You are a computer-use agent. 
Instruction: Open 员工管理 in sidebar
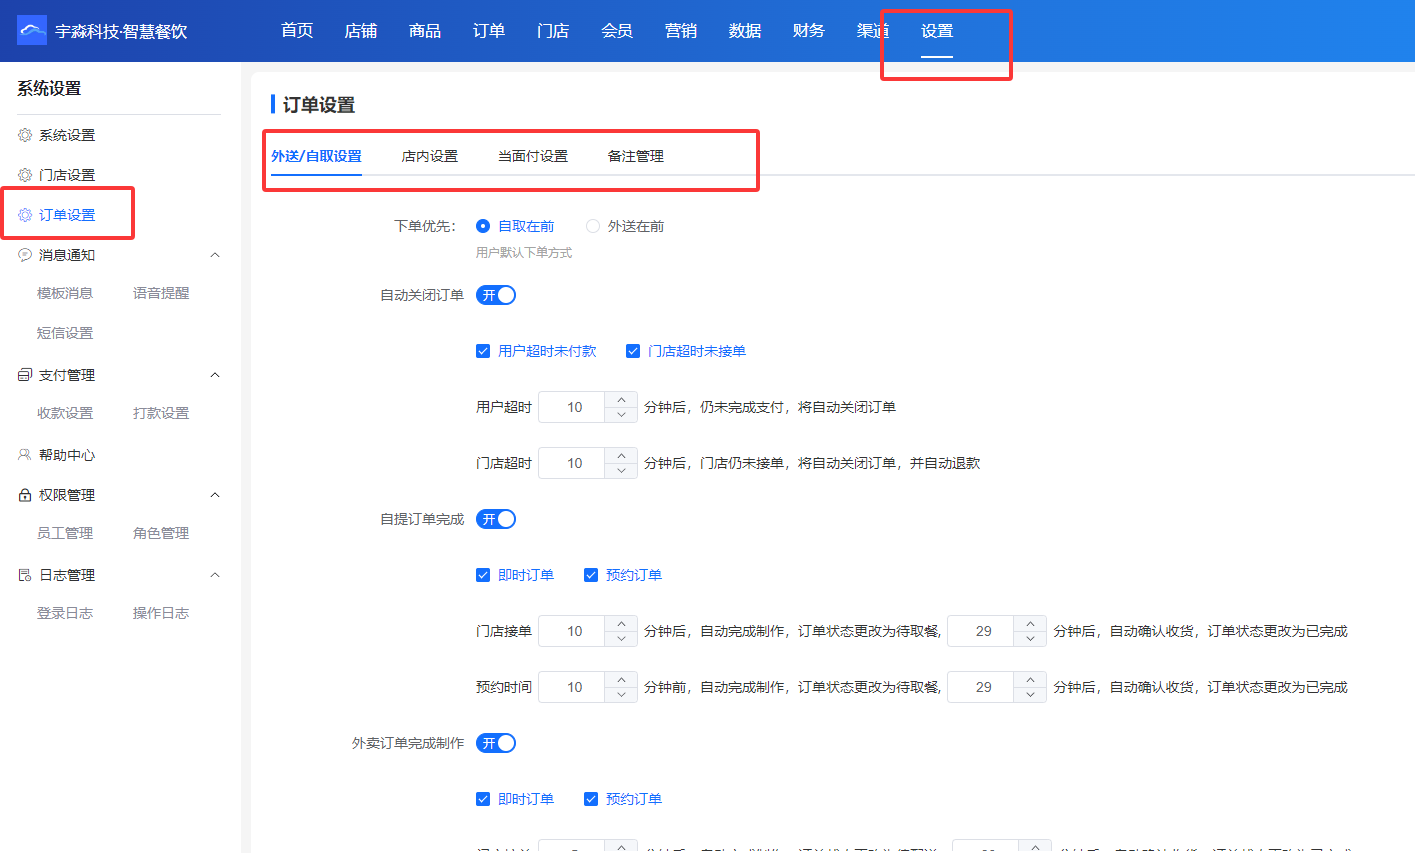click(x=65, y=533)
